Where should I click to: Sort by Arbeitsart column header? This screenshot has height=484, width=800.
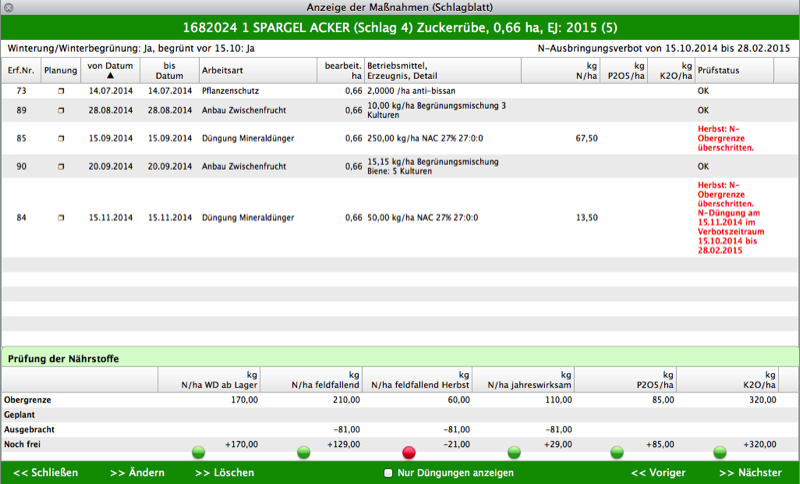pyautogui.click(x=258, y=70)
